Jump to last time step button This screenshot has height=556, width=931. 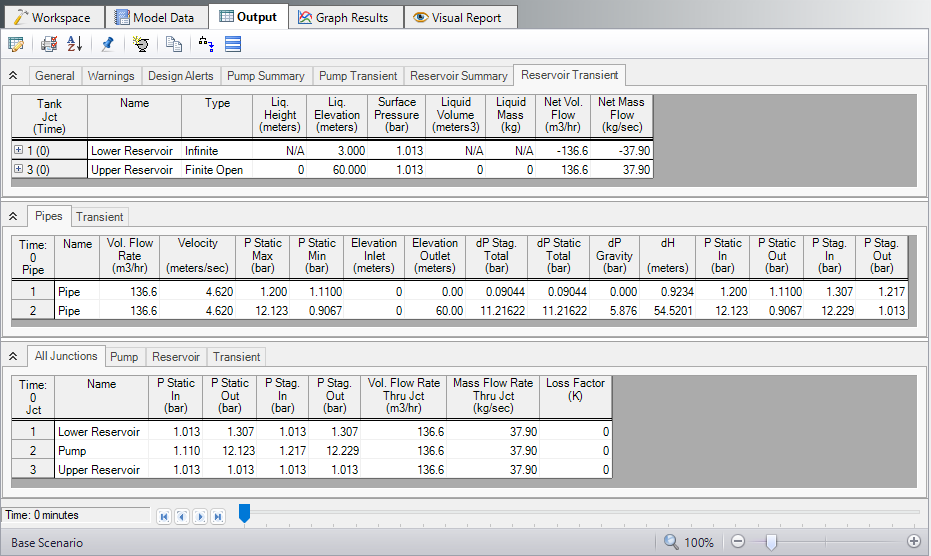(x=218, y=516)
